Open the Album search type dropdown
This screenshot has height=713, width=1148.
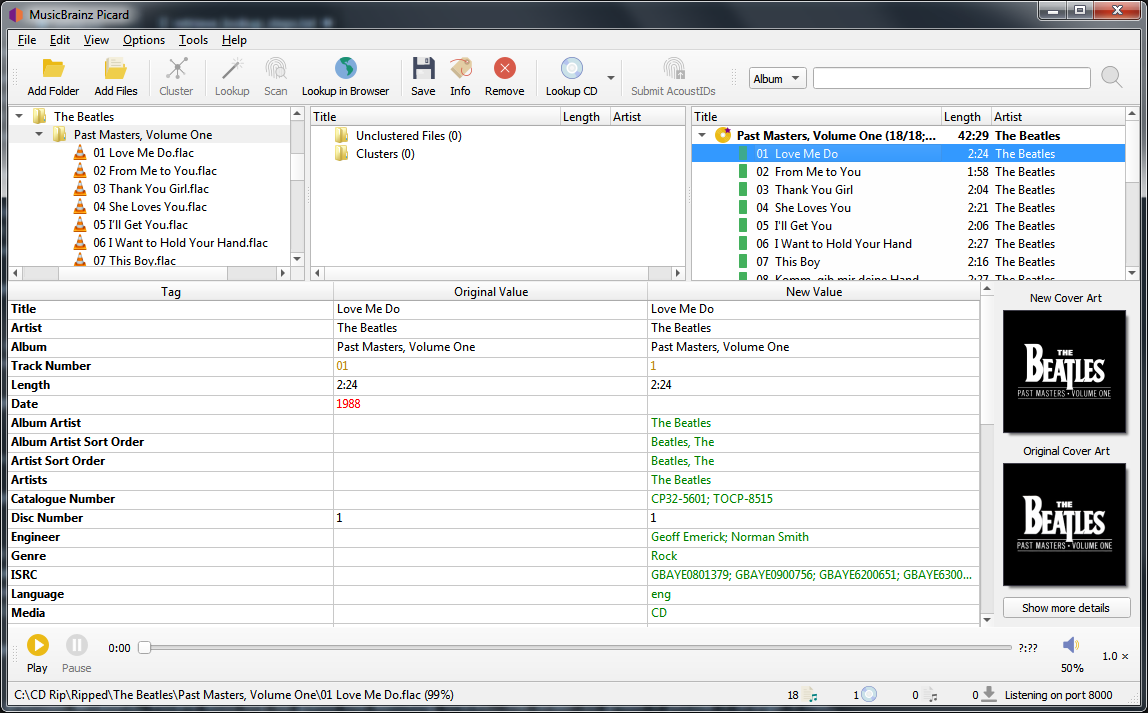coord(777,78)
